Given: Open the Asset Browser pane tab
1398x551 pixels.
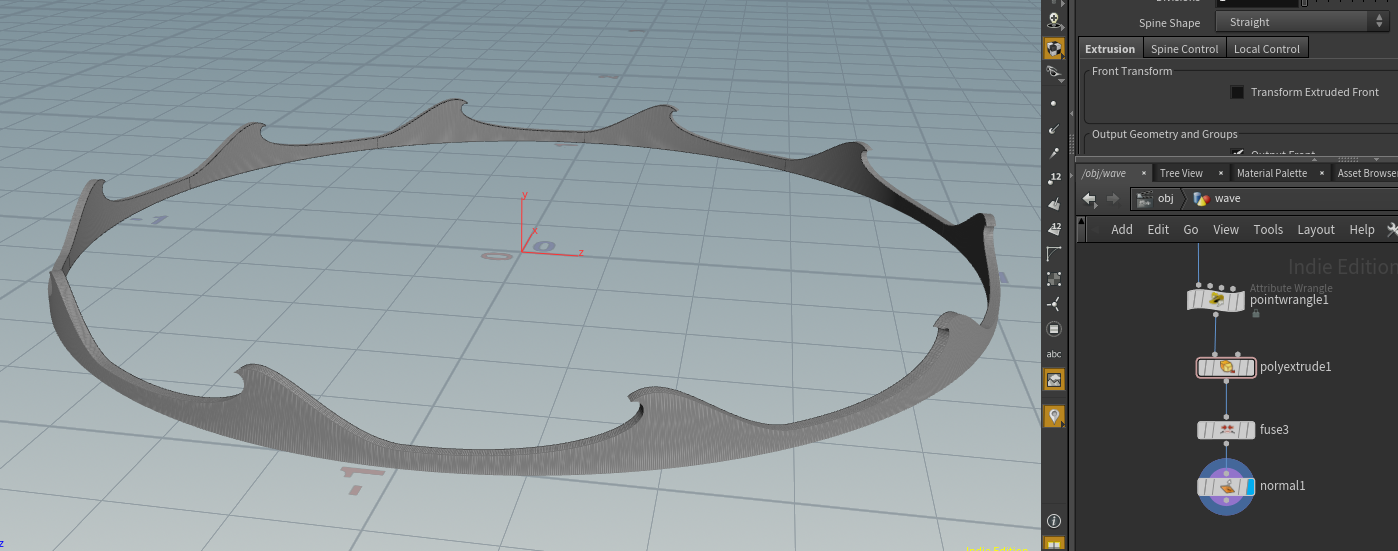Looking at the screenshot, I should click(1367, 173).
